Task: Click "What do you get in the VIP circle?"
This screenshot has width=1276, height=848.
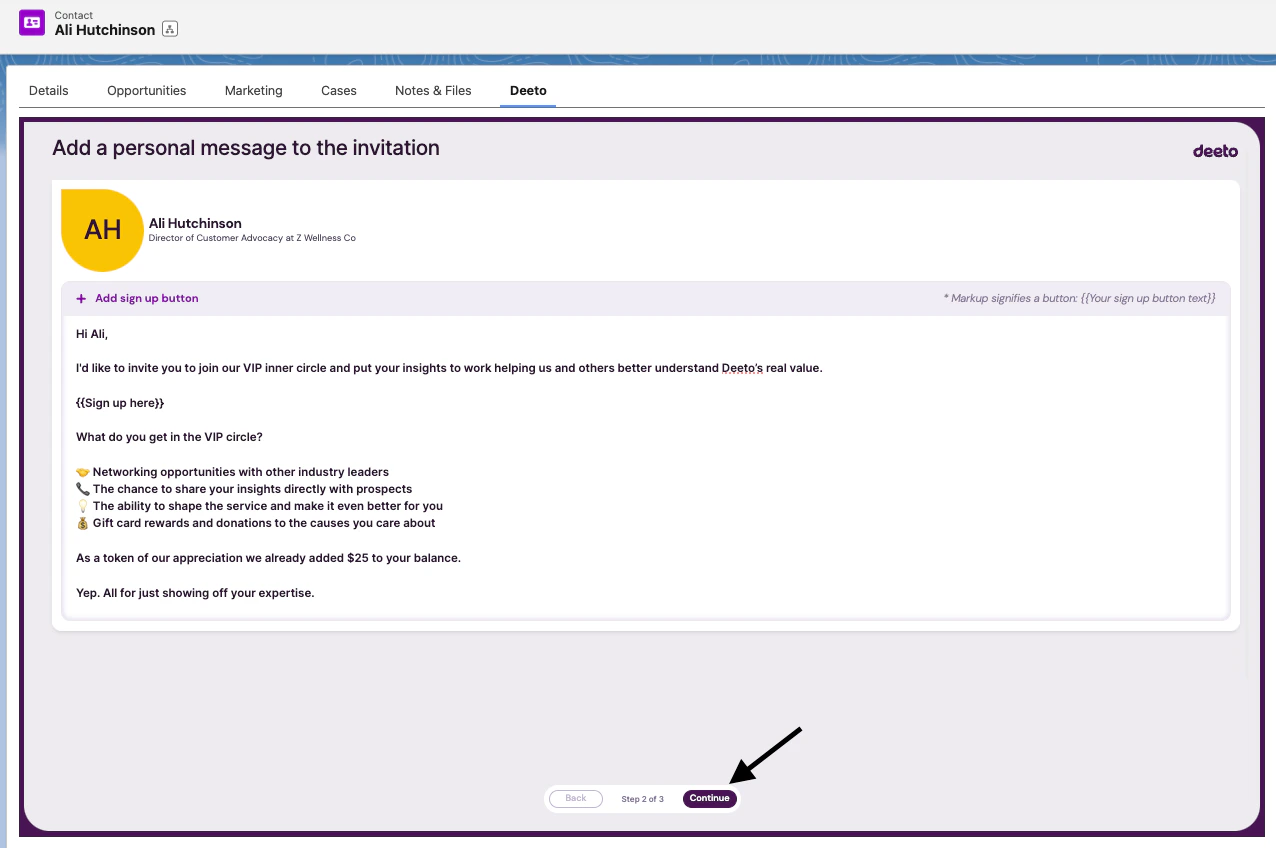Action: pos(169,437)
